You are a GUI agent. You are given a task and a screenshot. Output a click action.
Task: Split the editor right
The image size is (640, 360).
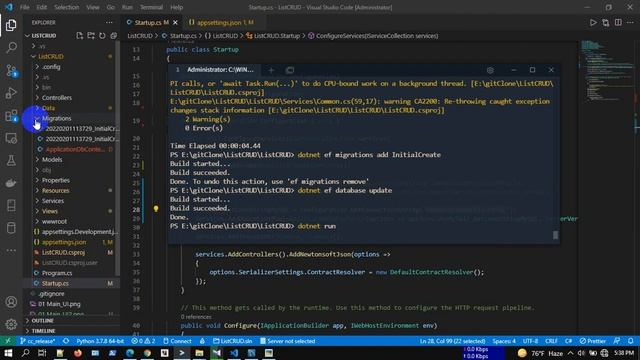point(618,22)
